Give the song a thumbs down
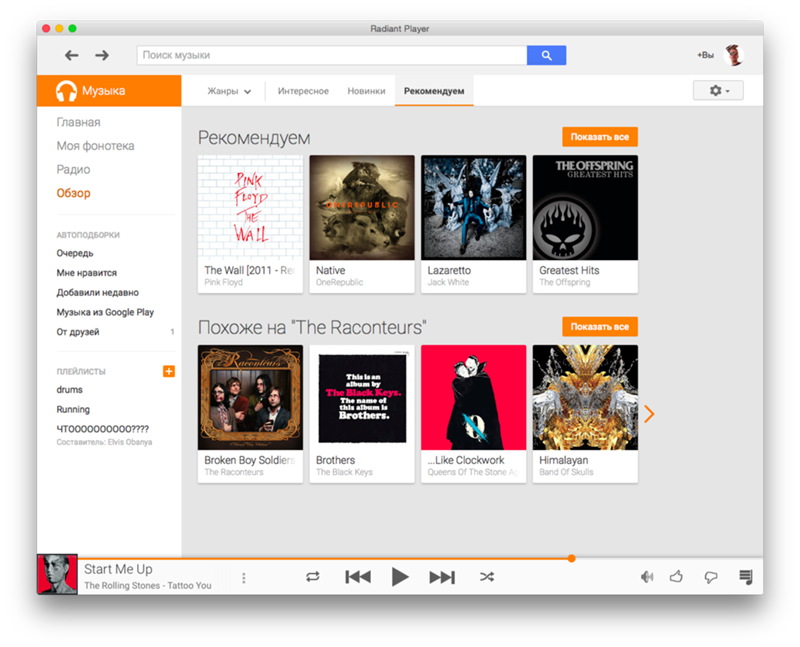Screen dimensions: 800x647 [x=711, y=578]
